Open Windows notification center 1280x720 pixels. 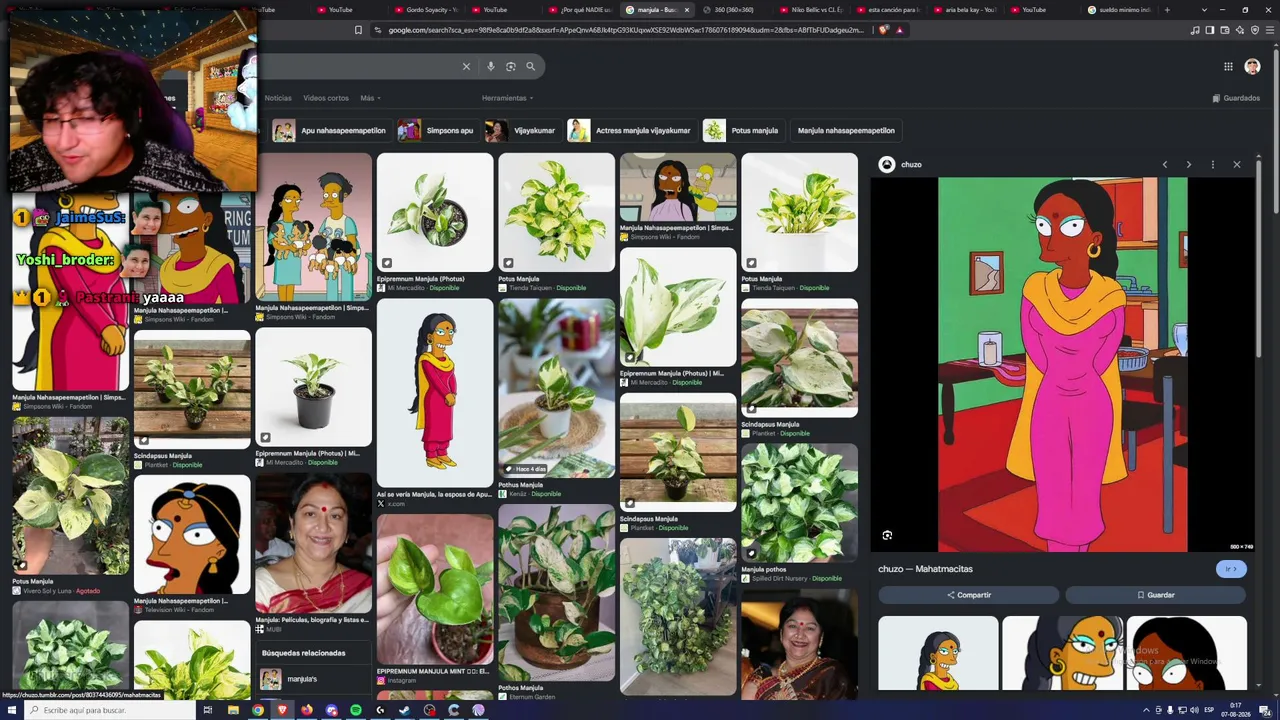pos(1264,710)
